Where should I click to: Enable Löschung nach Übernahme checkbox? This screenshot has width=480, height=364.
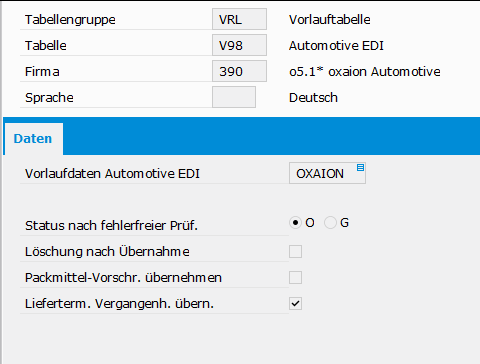(295, 251)
